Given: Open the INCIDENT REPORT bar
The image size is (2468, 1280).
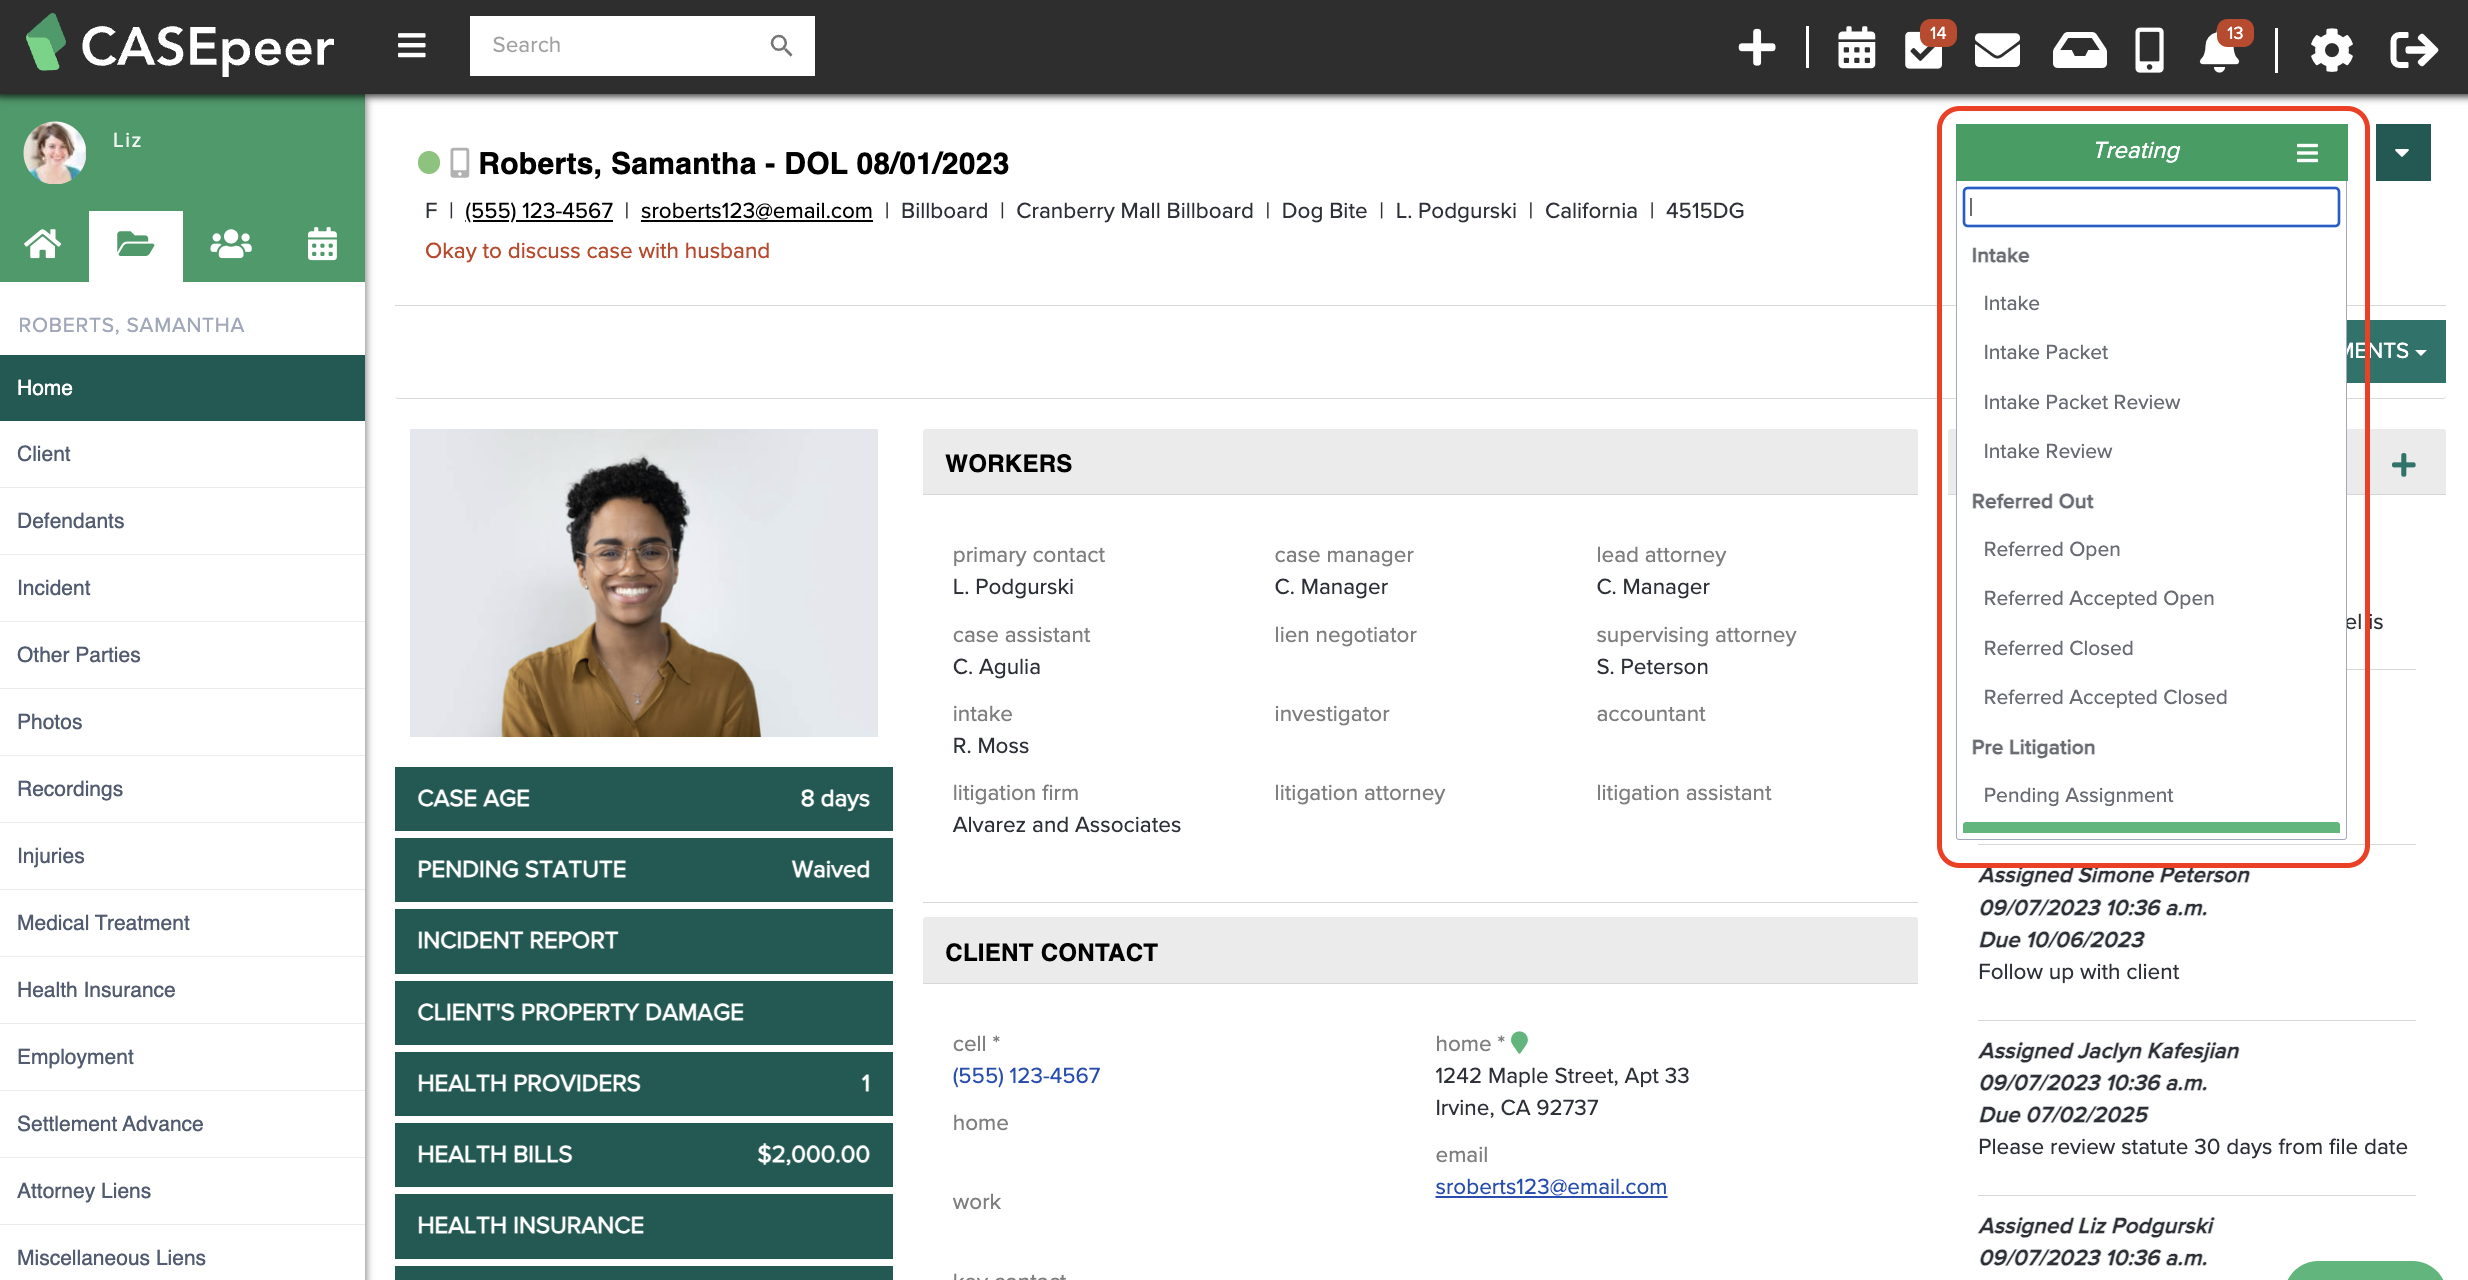Looking at the screenshot, I should pyautogui.click(x=643, y=941).
